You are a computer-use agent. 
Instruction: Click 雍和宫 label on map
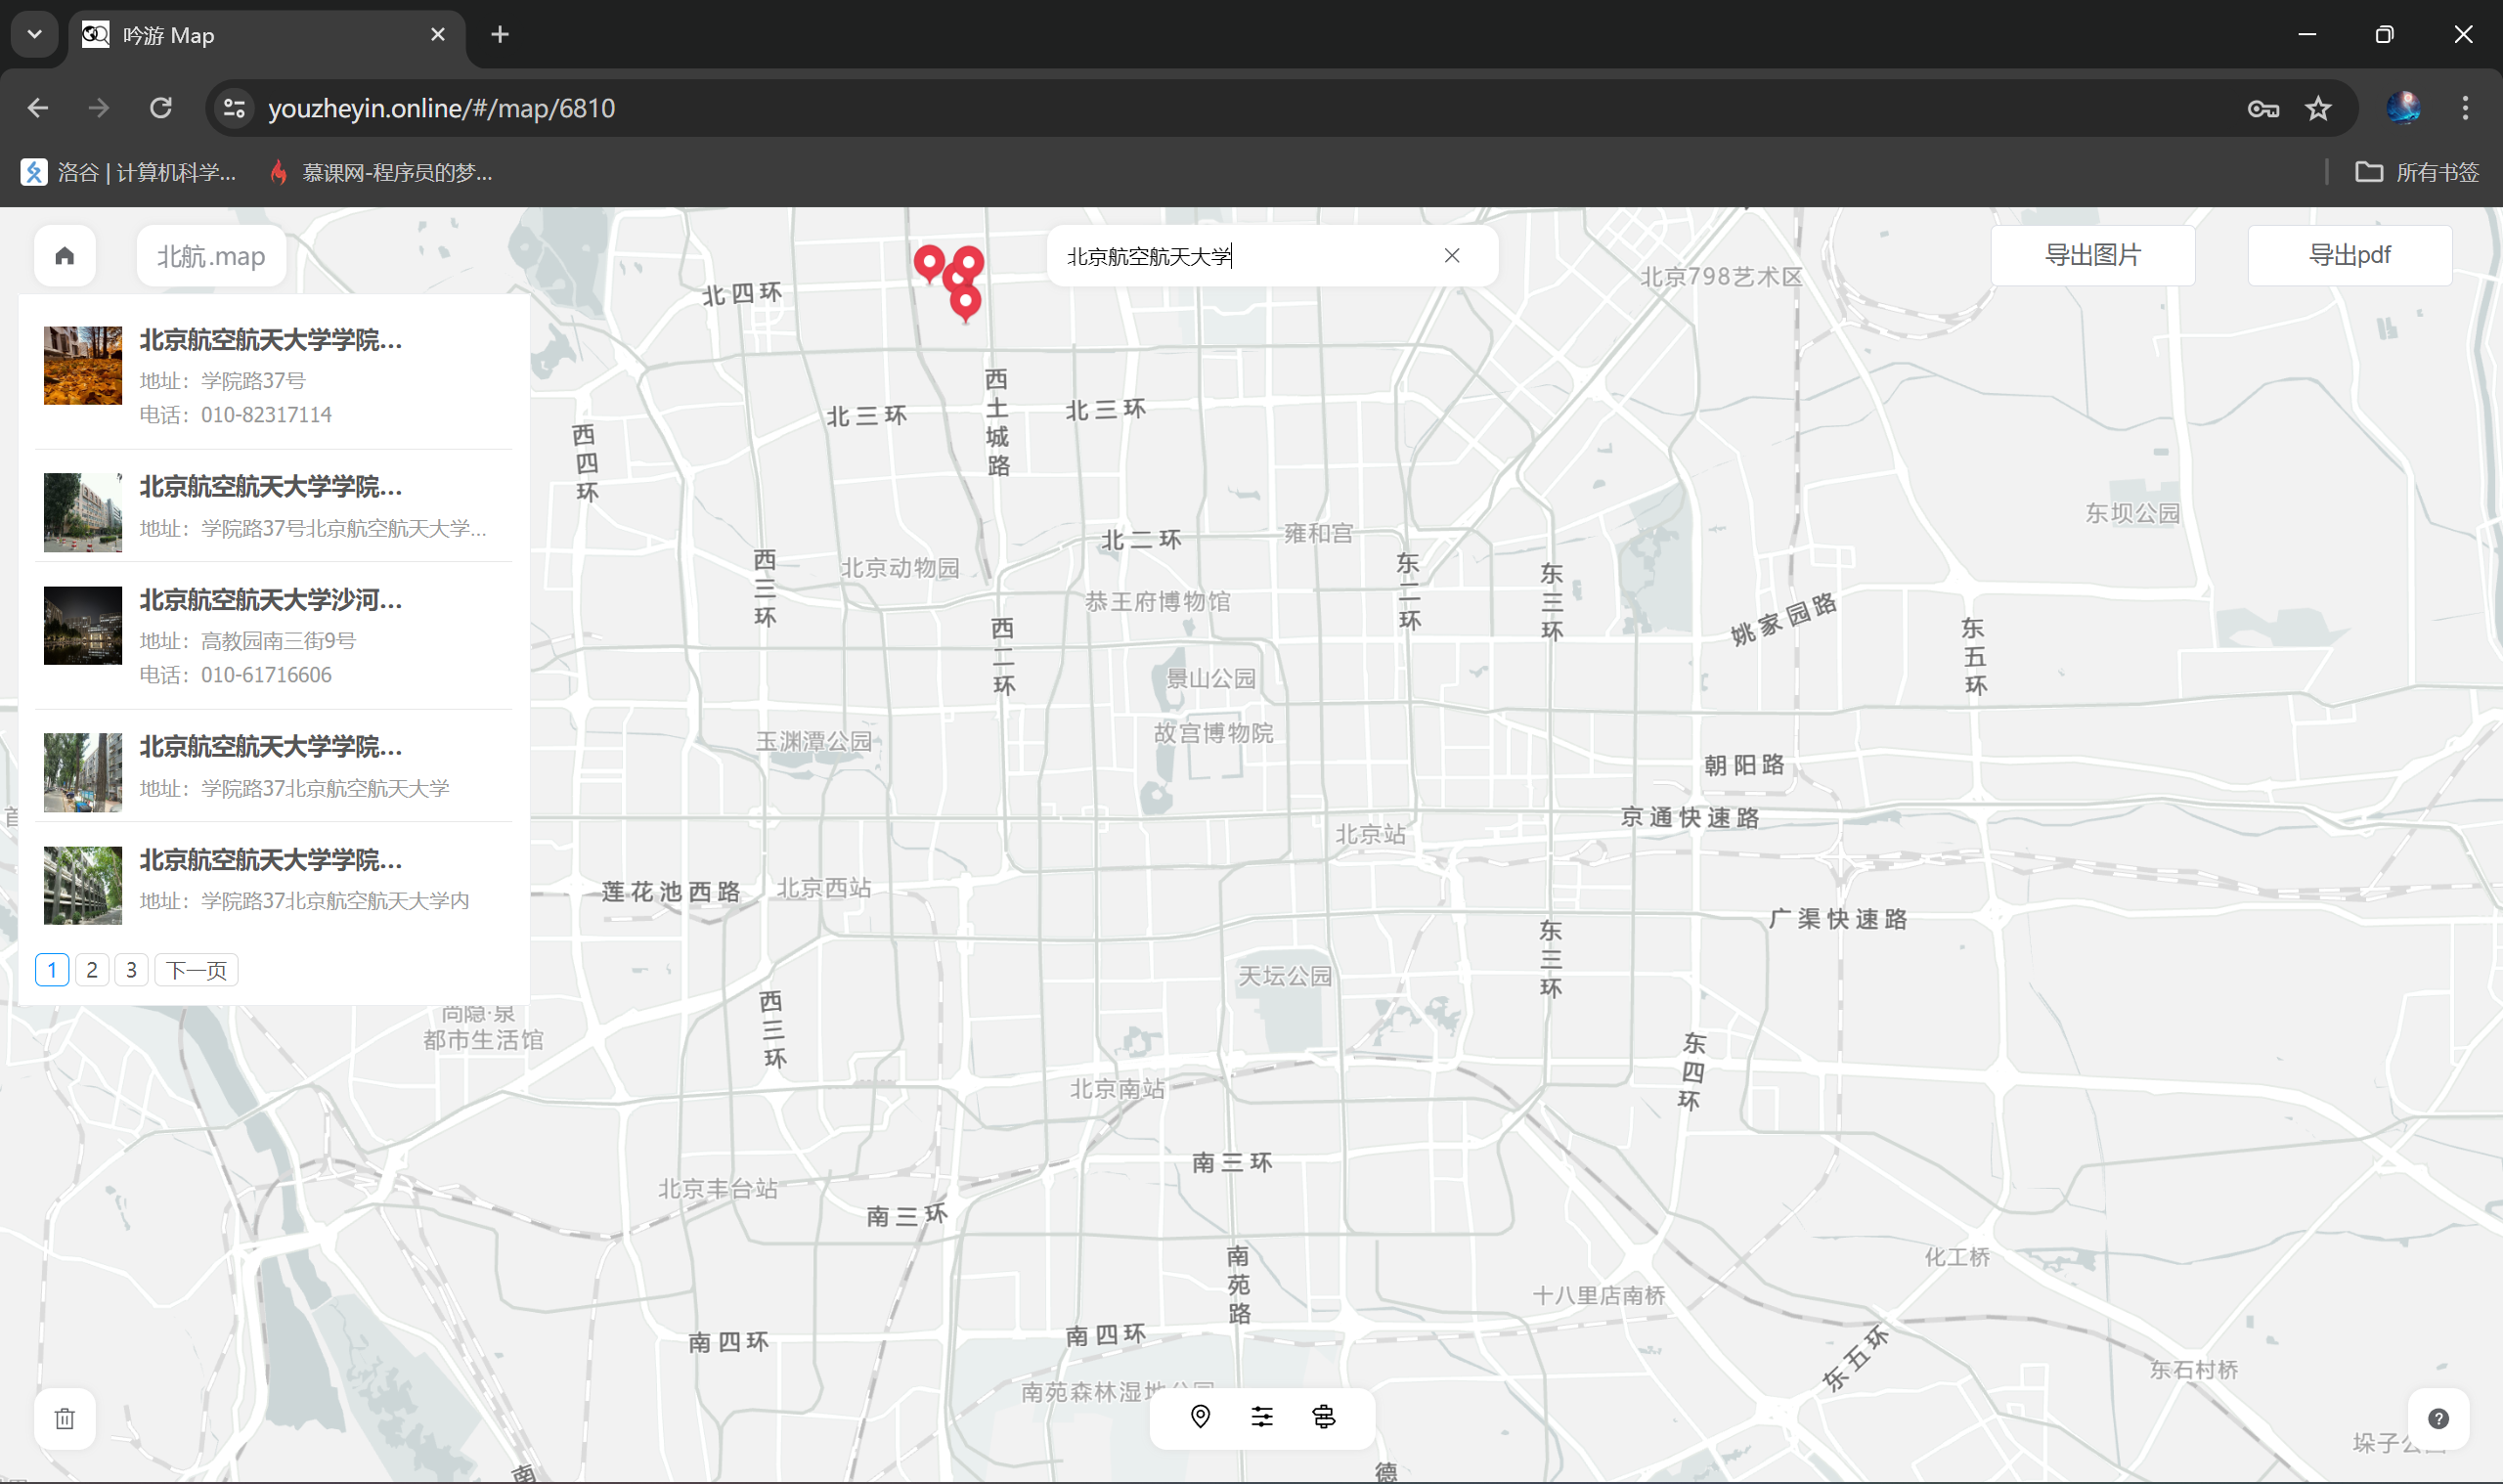coord(1319,534)
